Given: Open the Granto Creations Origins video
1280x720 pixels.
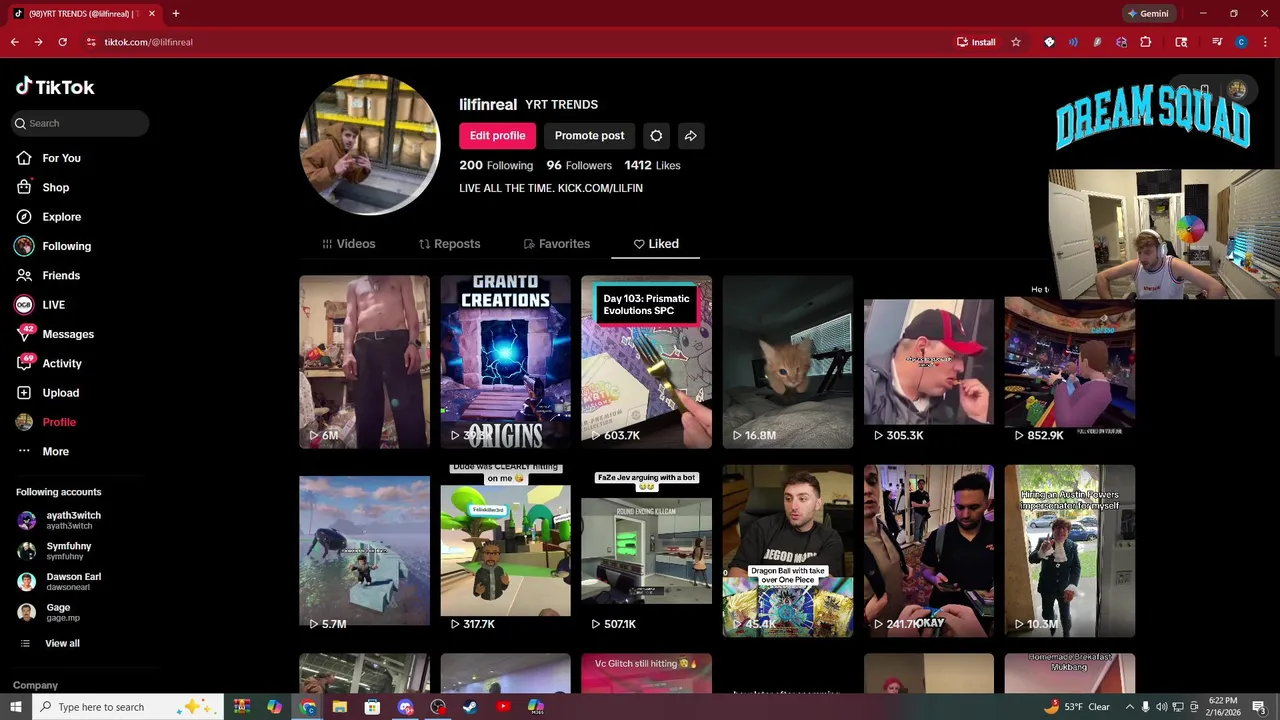Looking at the screenshot, I should [x=505, y=362].
